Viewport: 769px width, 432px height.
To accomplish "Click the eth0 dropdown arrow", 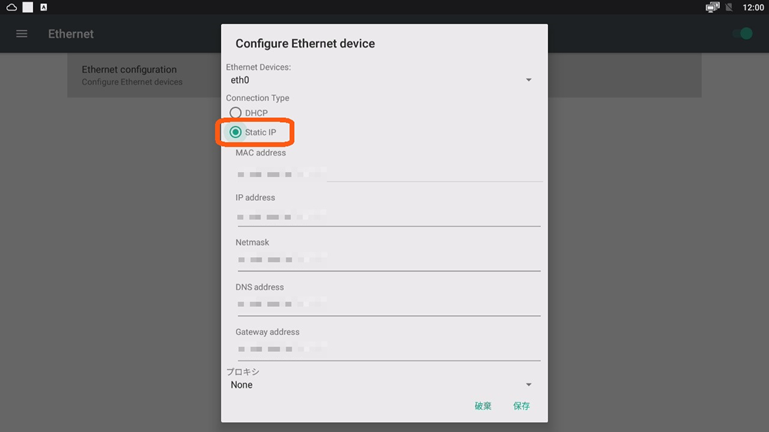I will point(529,80).
